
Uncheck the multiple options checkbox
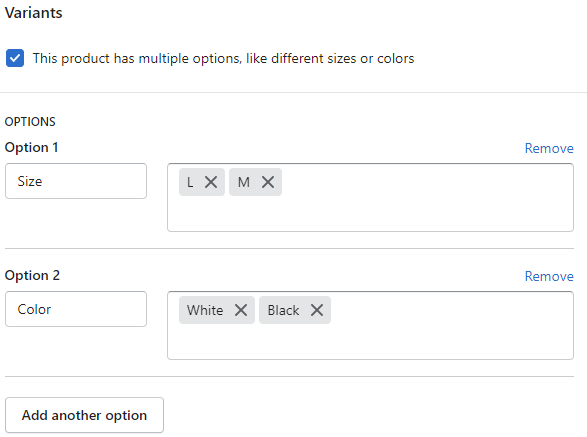15,58
